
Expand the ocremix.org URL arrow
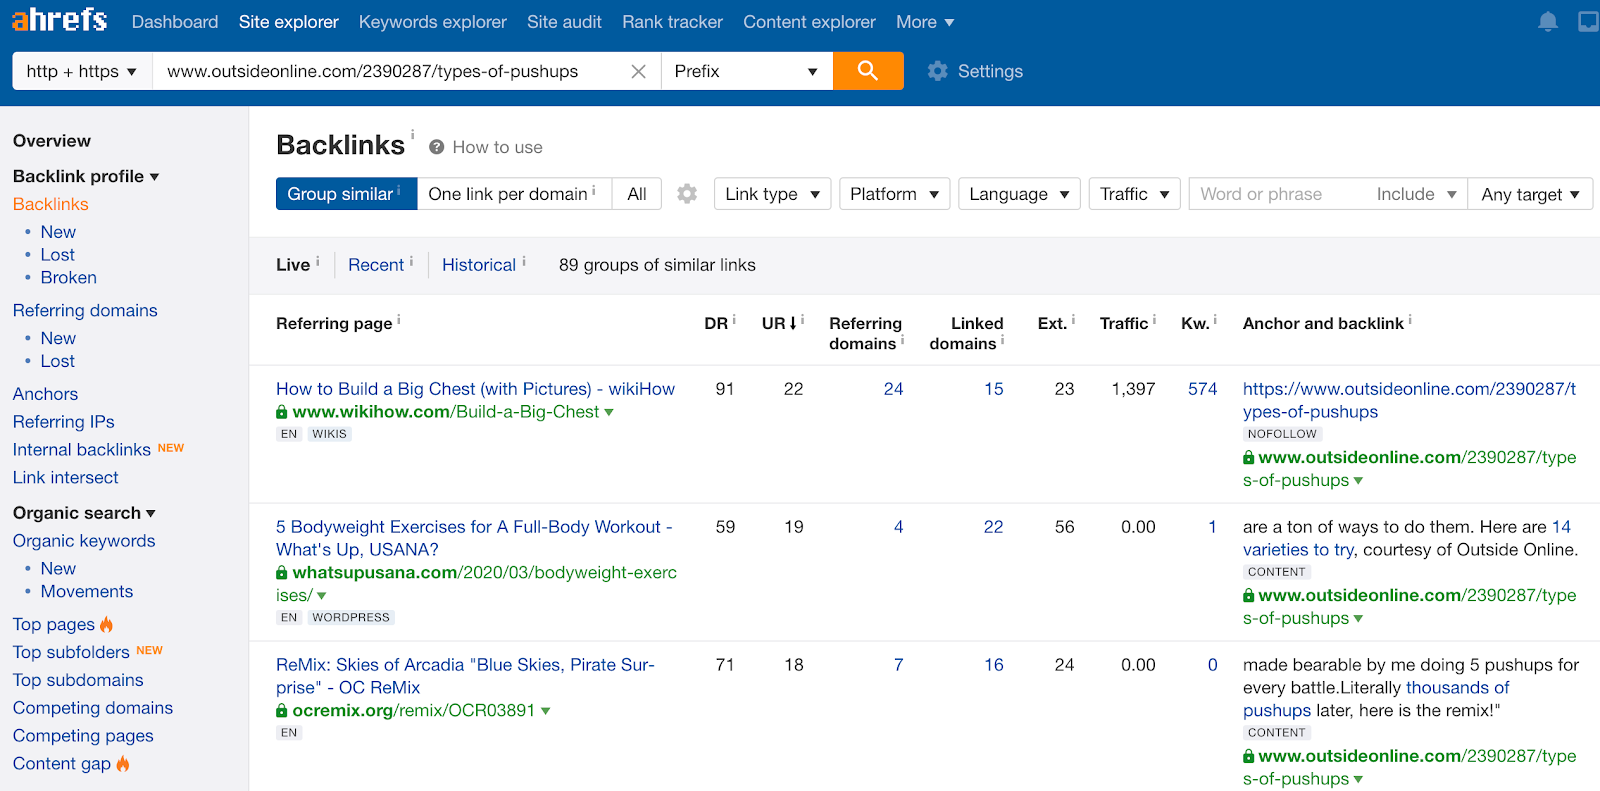[x=546, y=711]
